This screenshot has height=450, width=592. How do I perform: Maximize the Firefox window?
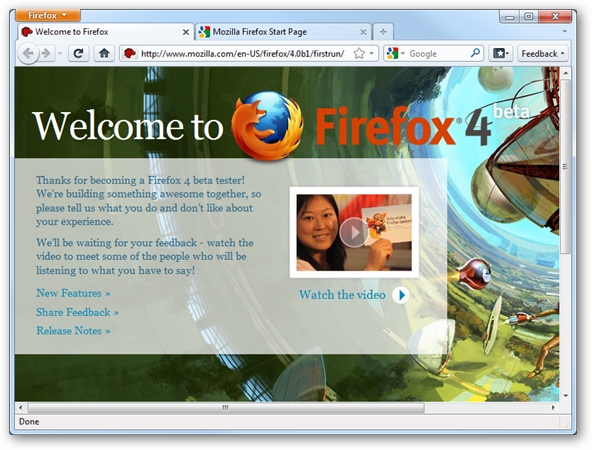tap(529, 17)
